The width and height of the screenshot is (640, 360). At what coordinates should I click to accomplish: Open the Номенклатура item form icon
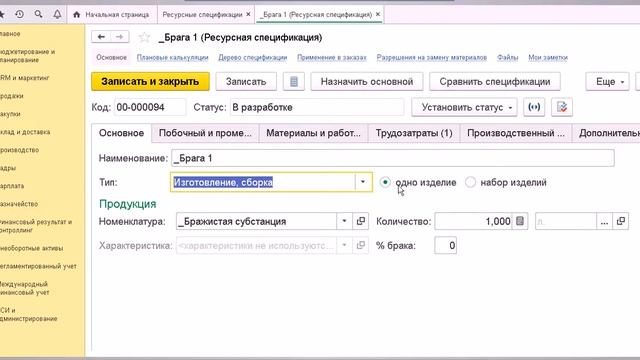pyautogui.click(x=361, y=221)
